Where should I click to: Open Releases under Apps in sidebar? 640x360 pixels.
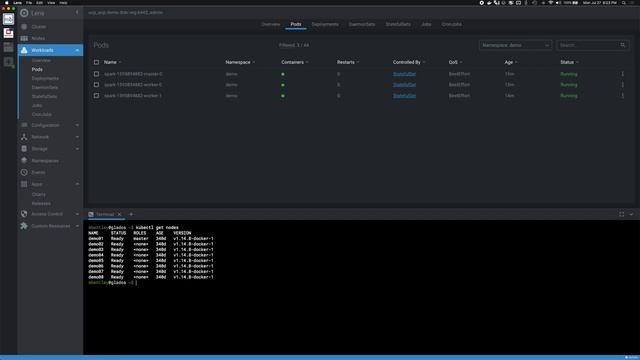click(41, 204)
